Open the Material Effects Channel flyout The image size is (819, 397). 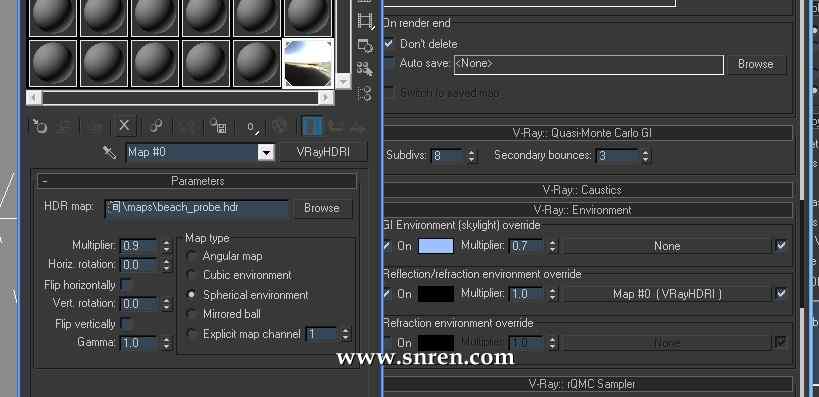(x=253, y=126)
